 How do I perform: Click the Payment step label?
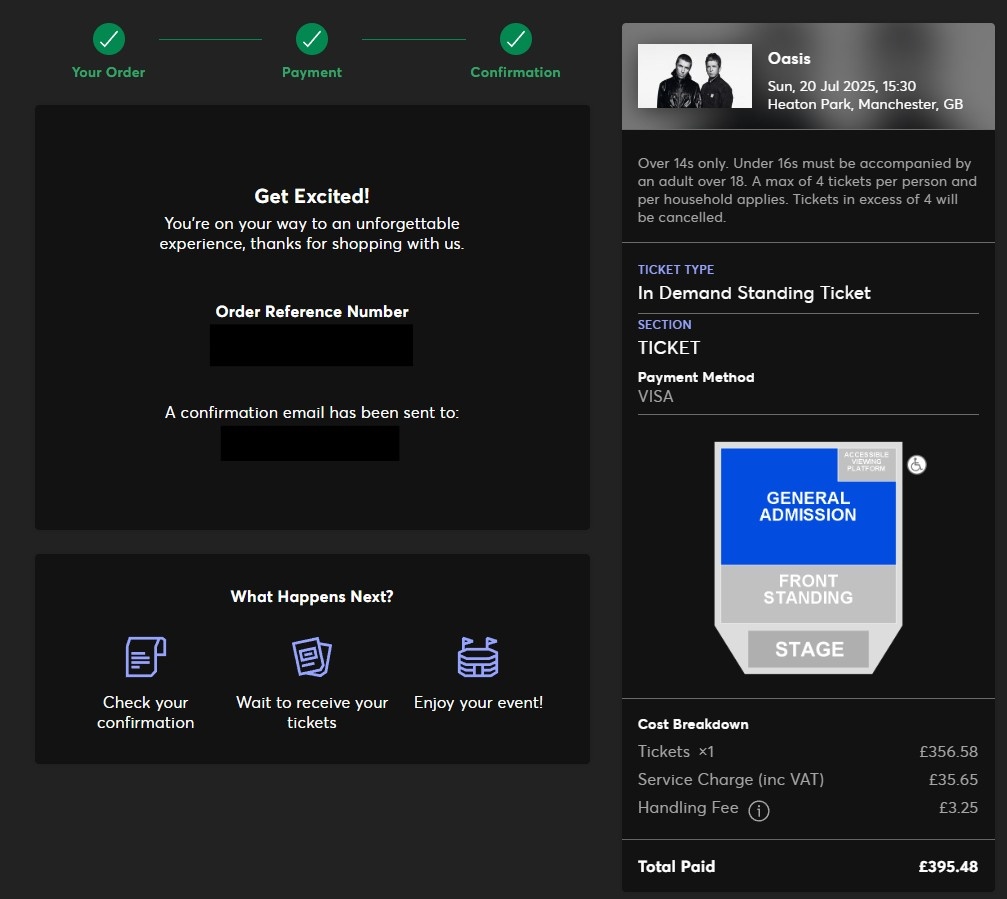pos(311,72)
